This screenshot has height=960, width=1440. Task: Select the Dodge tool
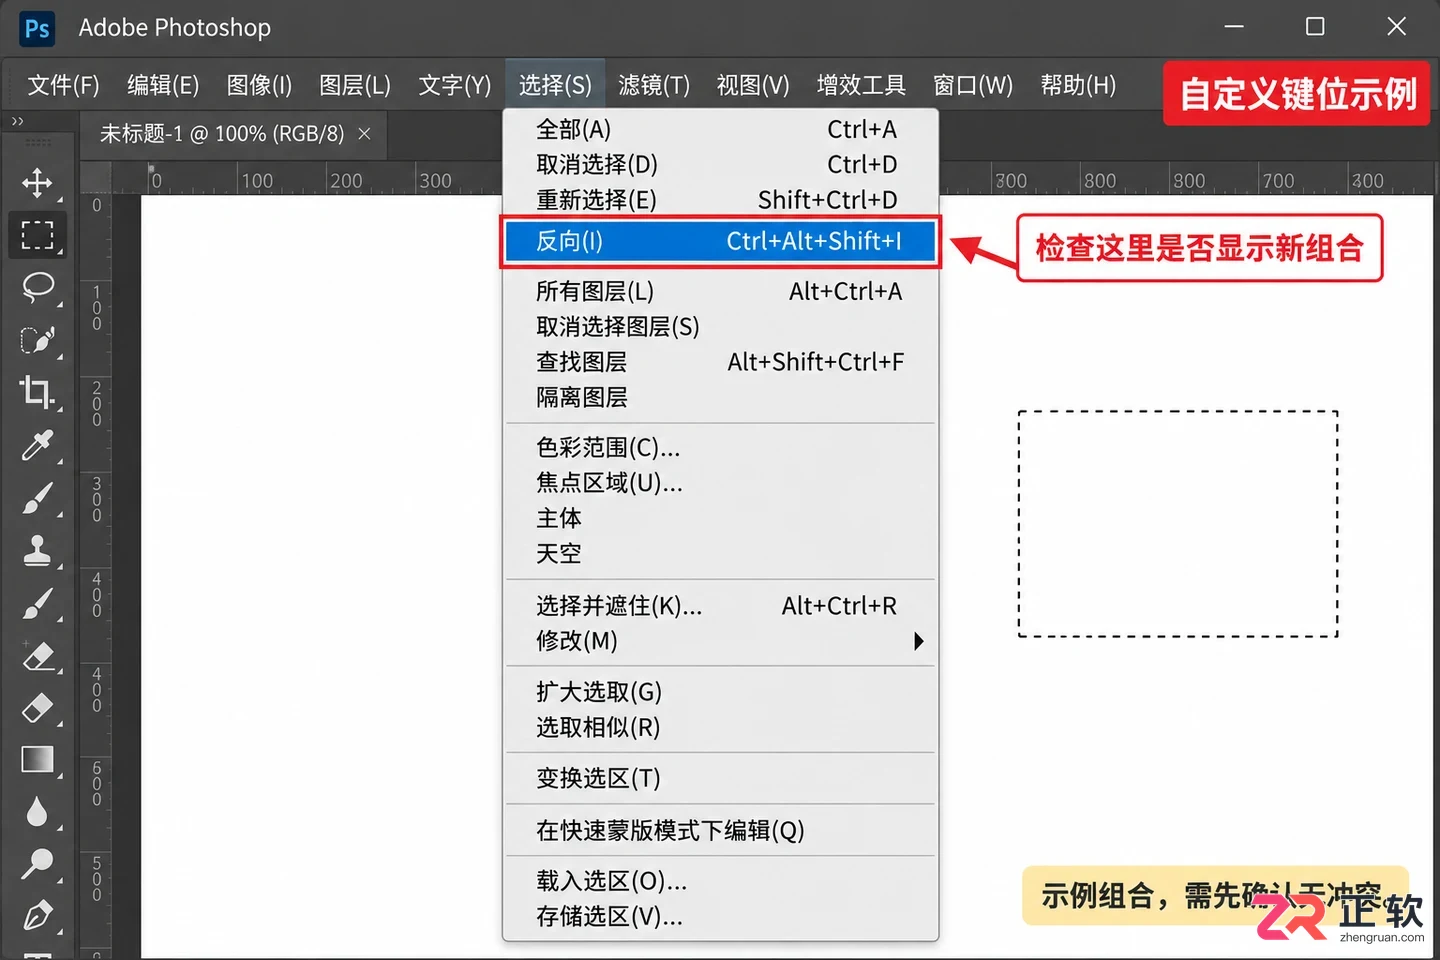(37, 864)
